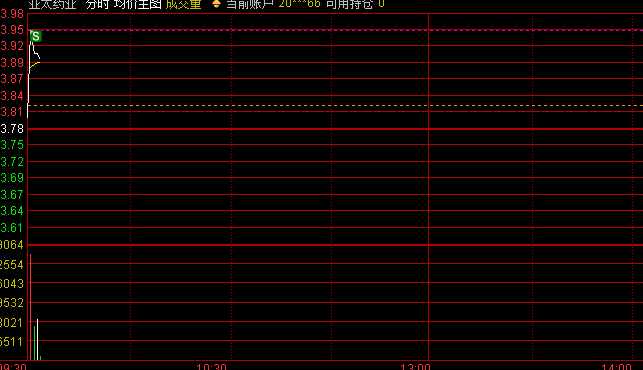The image size is (643, 370).
Task: Click the 3.78 previous close price label
Action: click(12, 129)
